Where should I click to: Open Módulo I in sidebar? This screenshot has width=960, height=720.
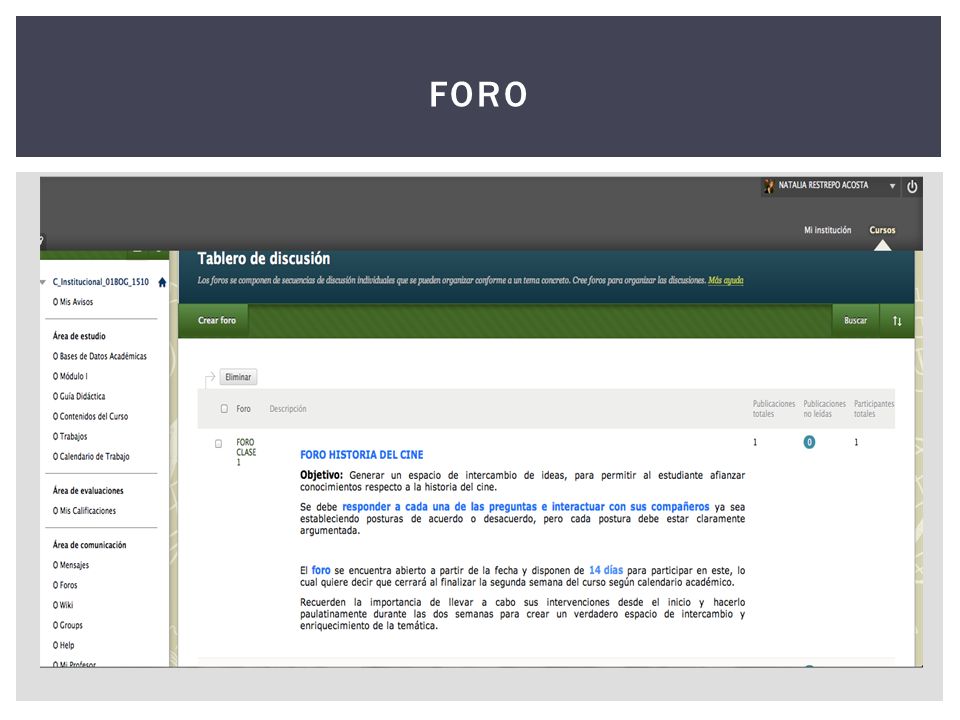[70, 377]
